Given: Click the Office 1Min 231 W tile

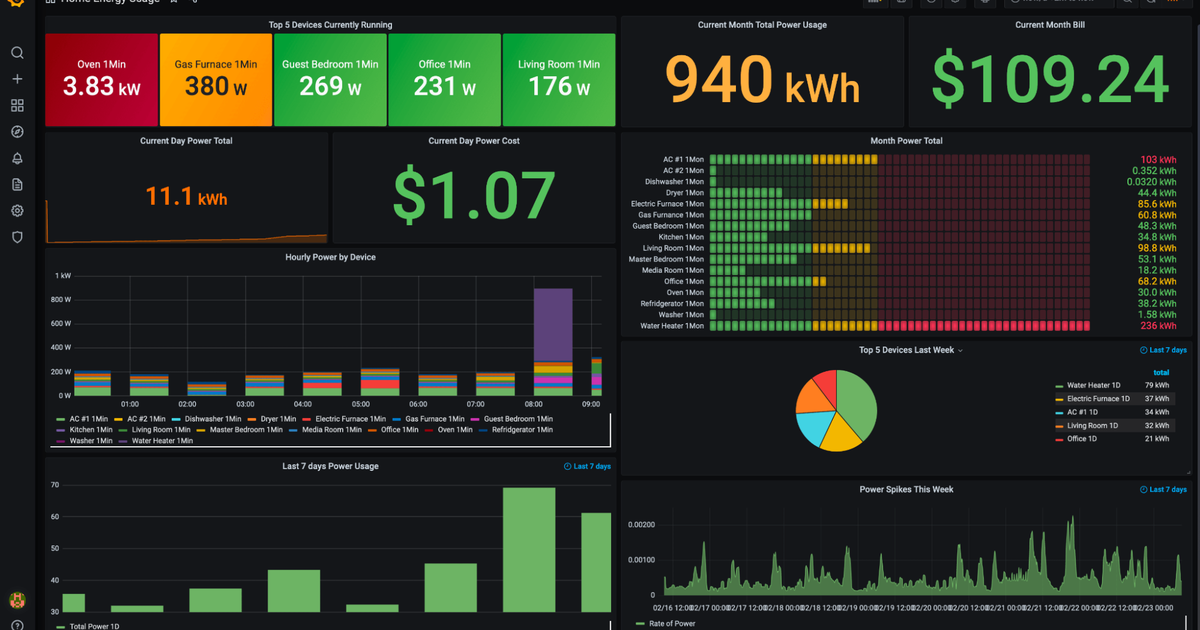Looking at the screenshot, I should (x=445, y=80).
